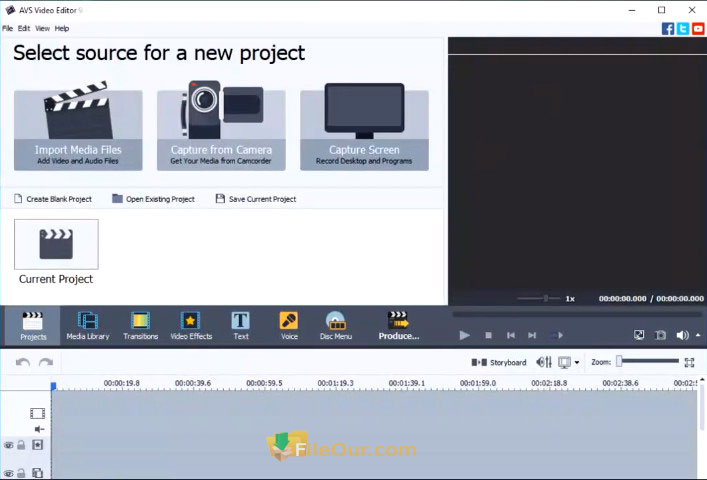Choose Capture from Camera
The height and width of the screenshot is (480, 707).
(x=221, y=126)
